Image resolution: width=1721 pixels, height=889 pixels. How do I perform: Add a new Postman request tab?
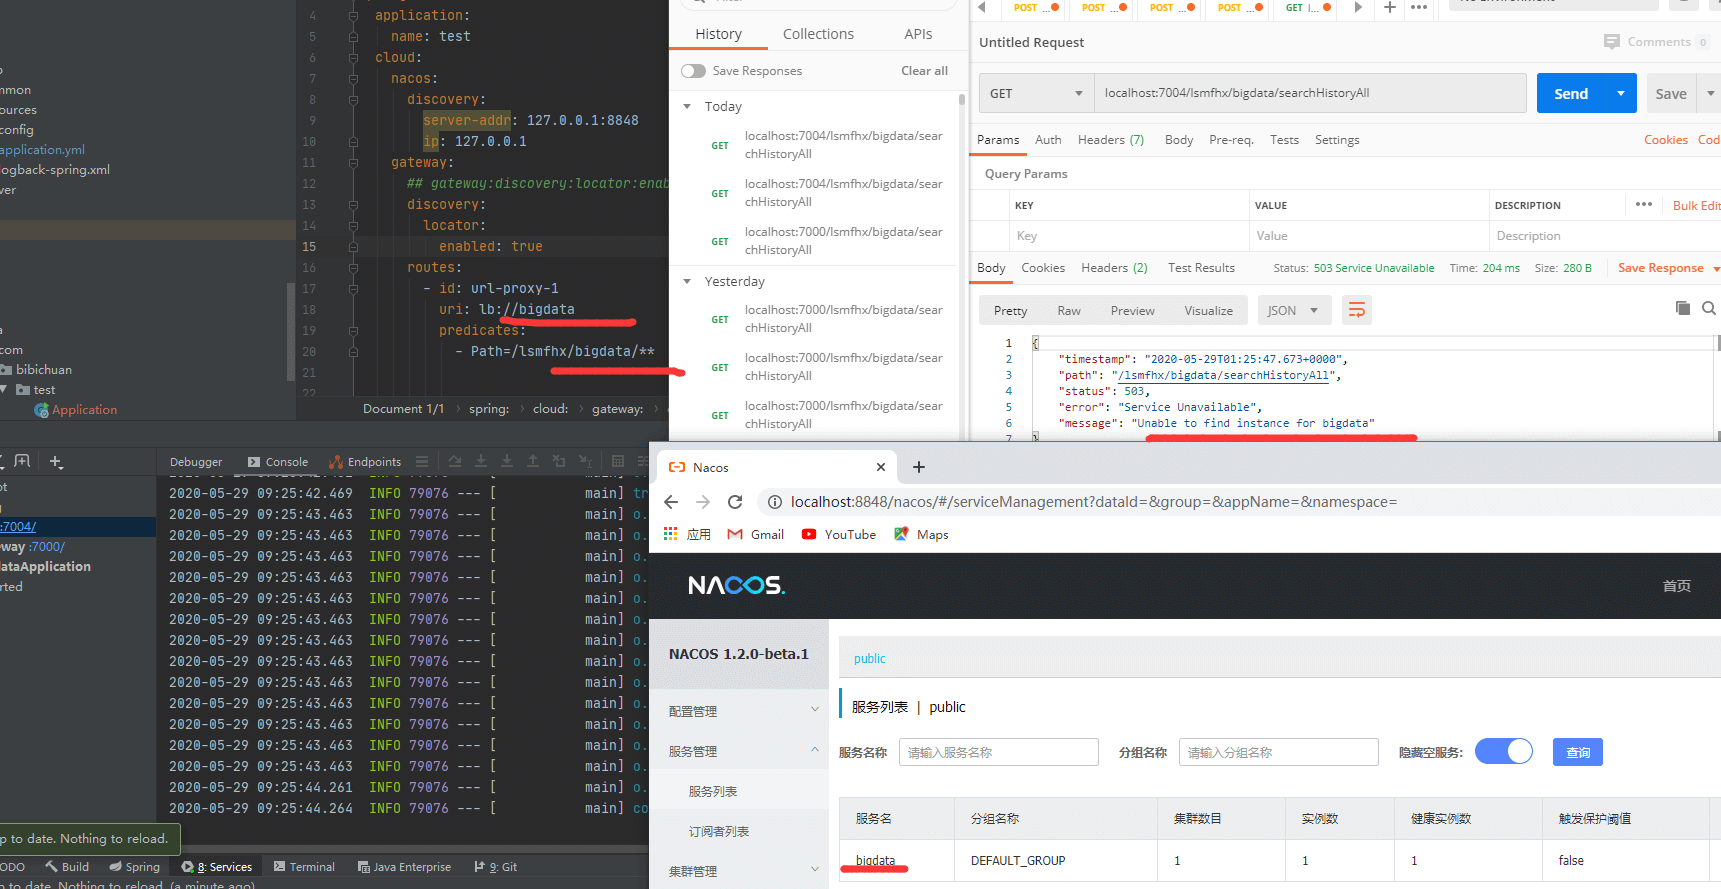point(1389,7)
